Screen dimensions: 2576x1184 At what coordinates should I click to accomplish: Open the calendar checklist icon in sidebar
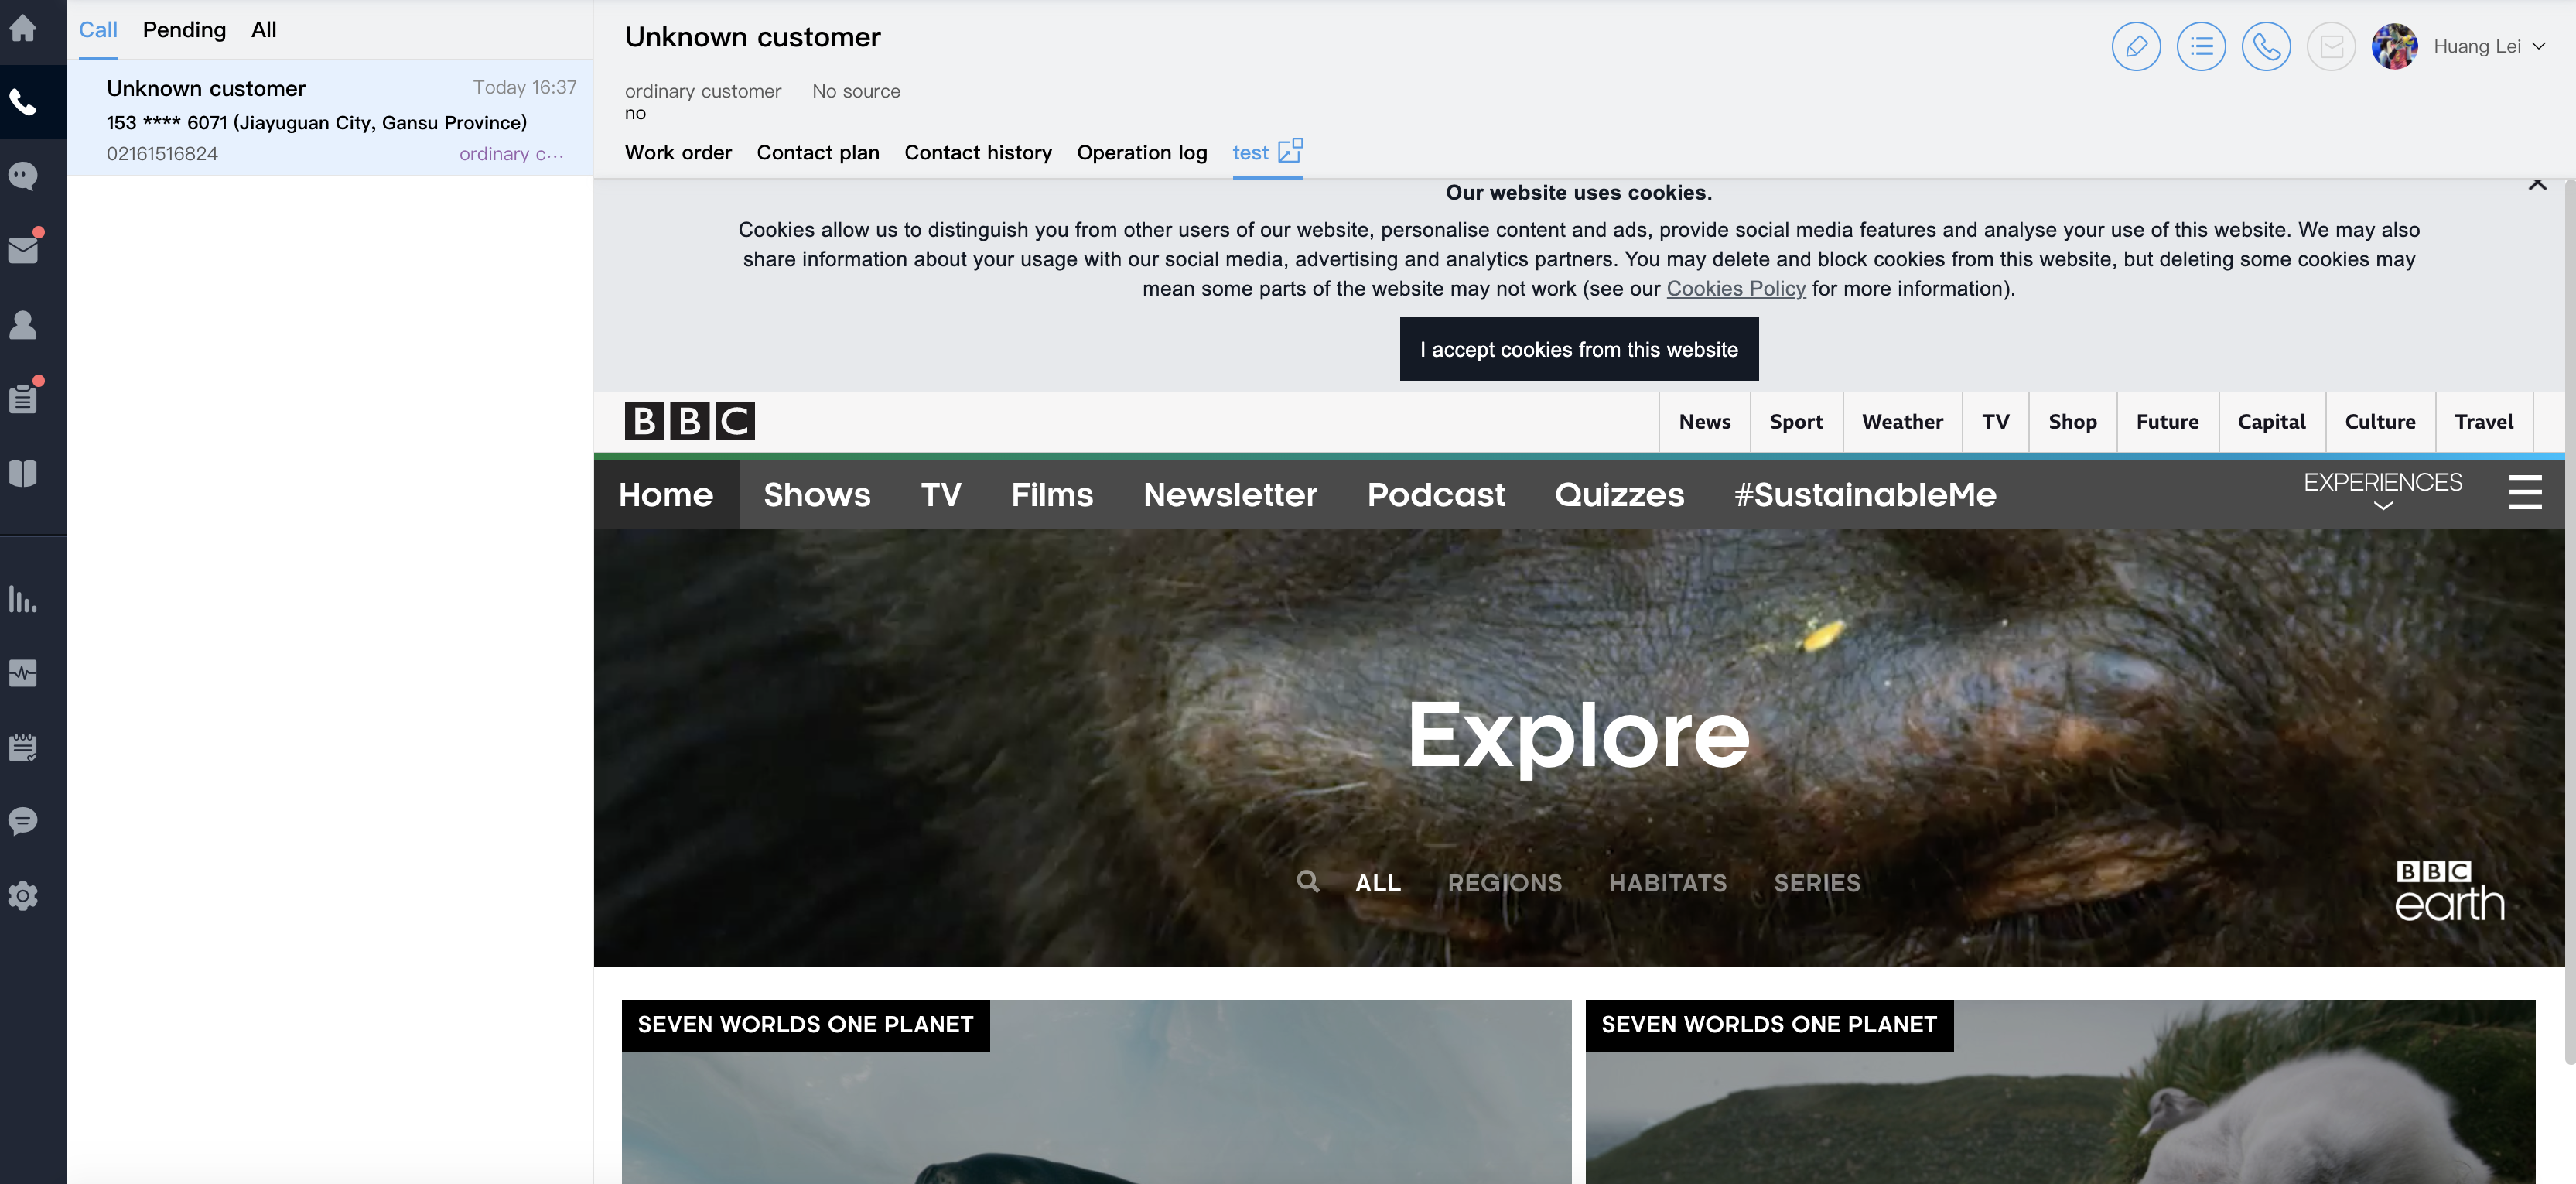click(x=23, y=747)
